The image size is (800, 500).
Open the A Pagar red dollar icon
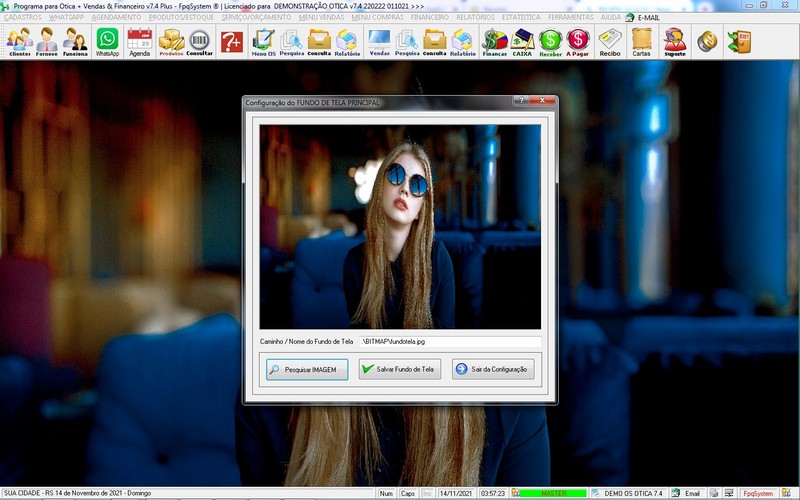[578, 41]
